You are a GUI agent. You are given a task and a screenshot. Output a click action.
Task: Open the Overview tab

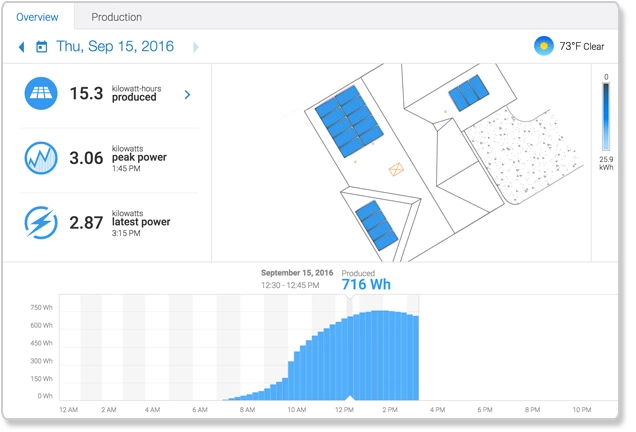37,17
